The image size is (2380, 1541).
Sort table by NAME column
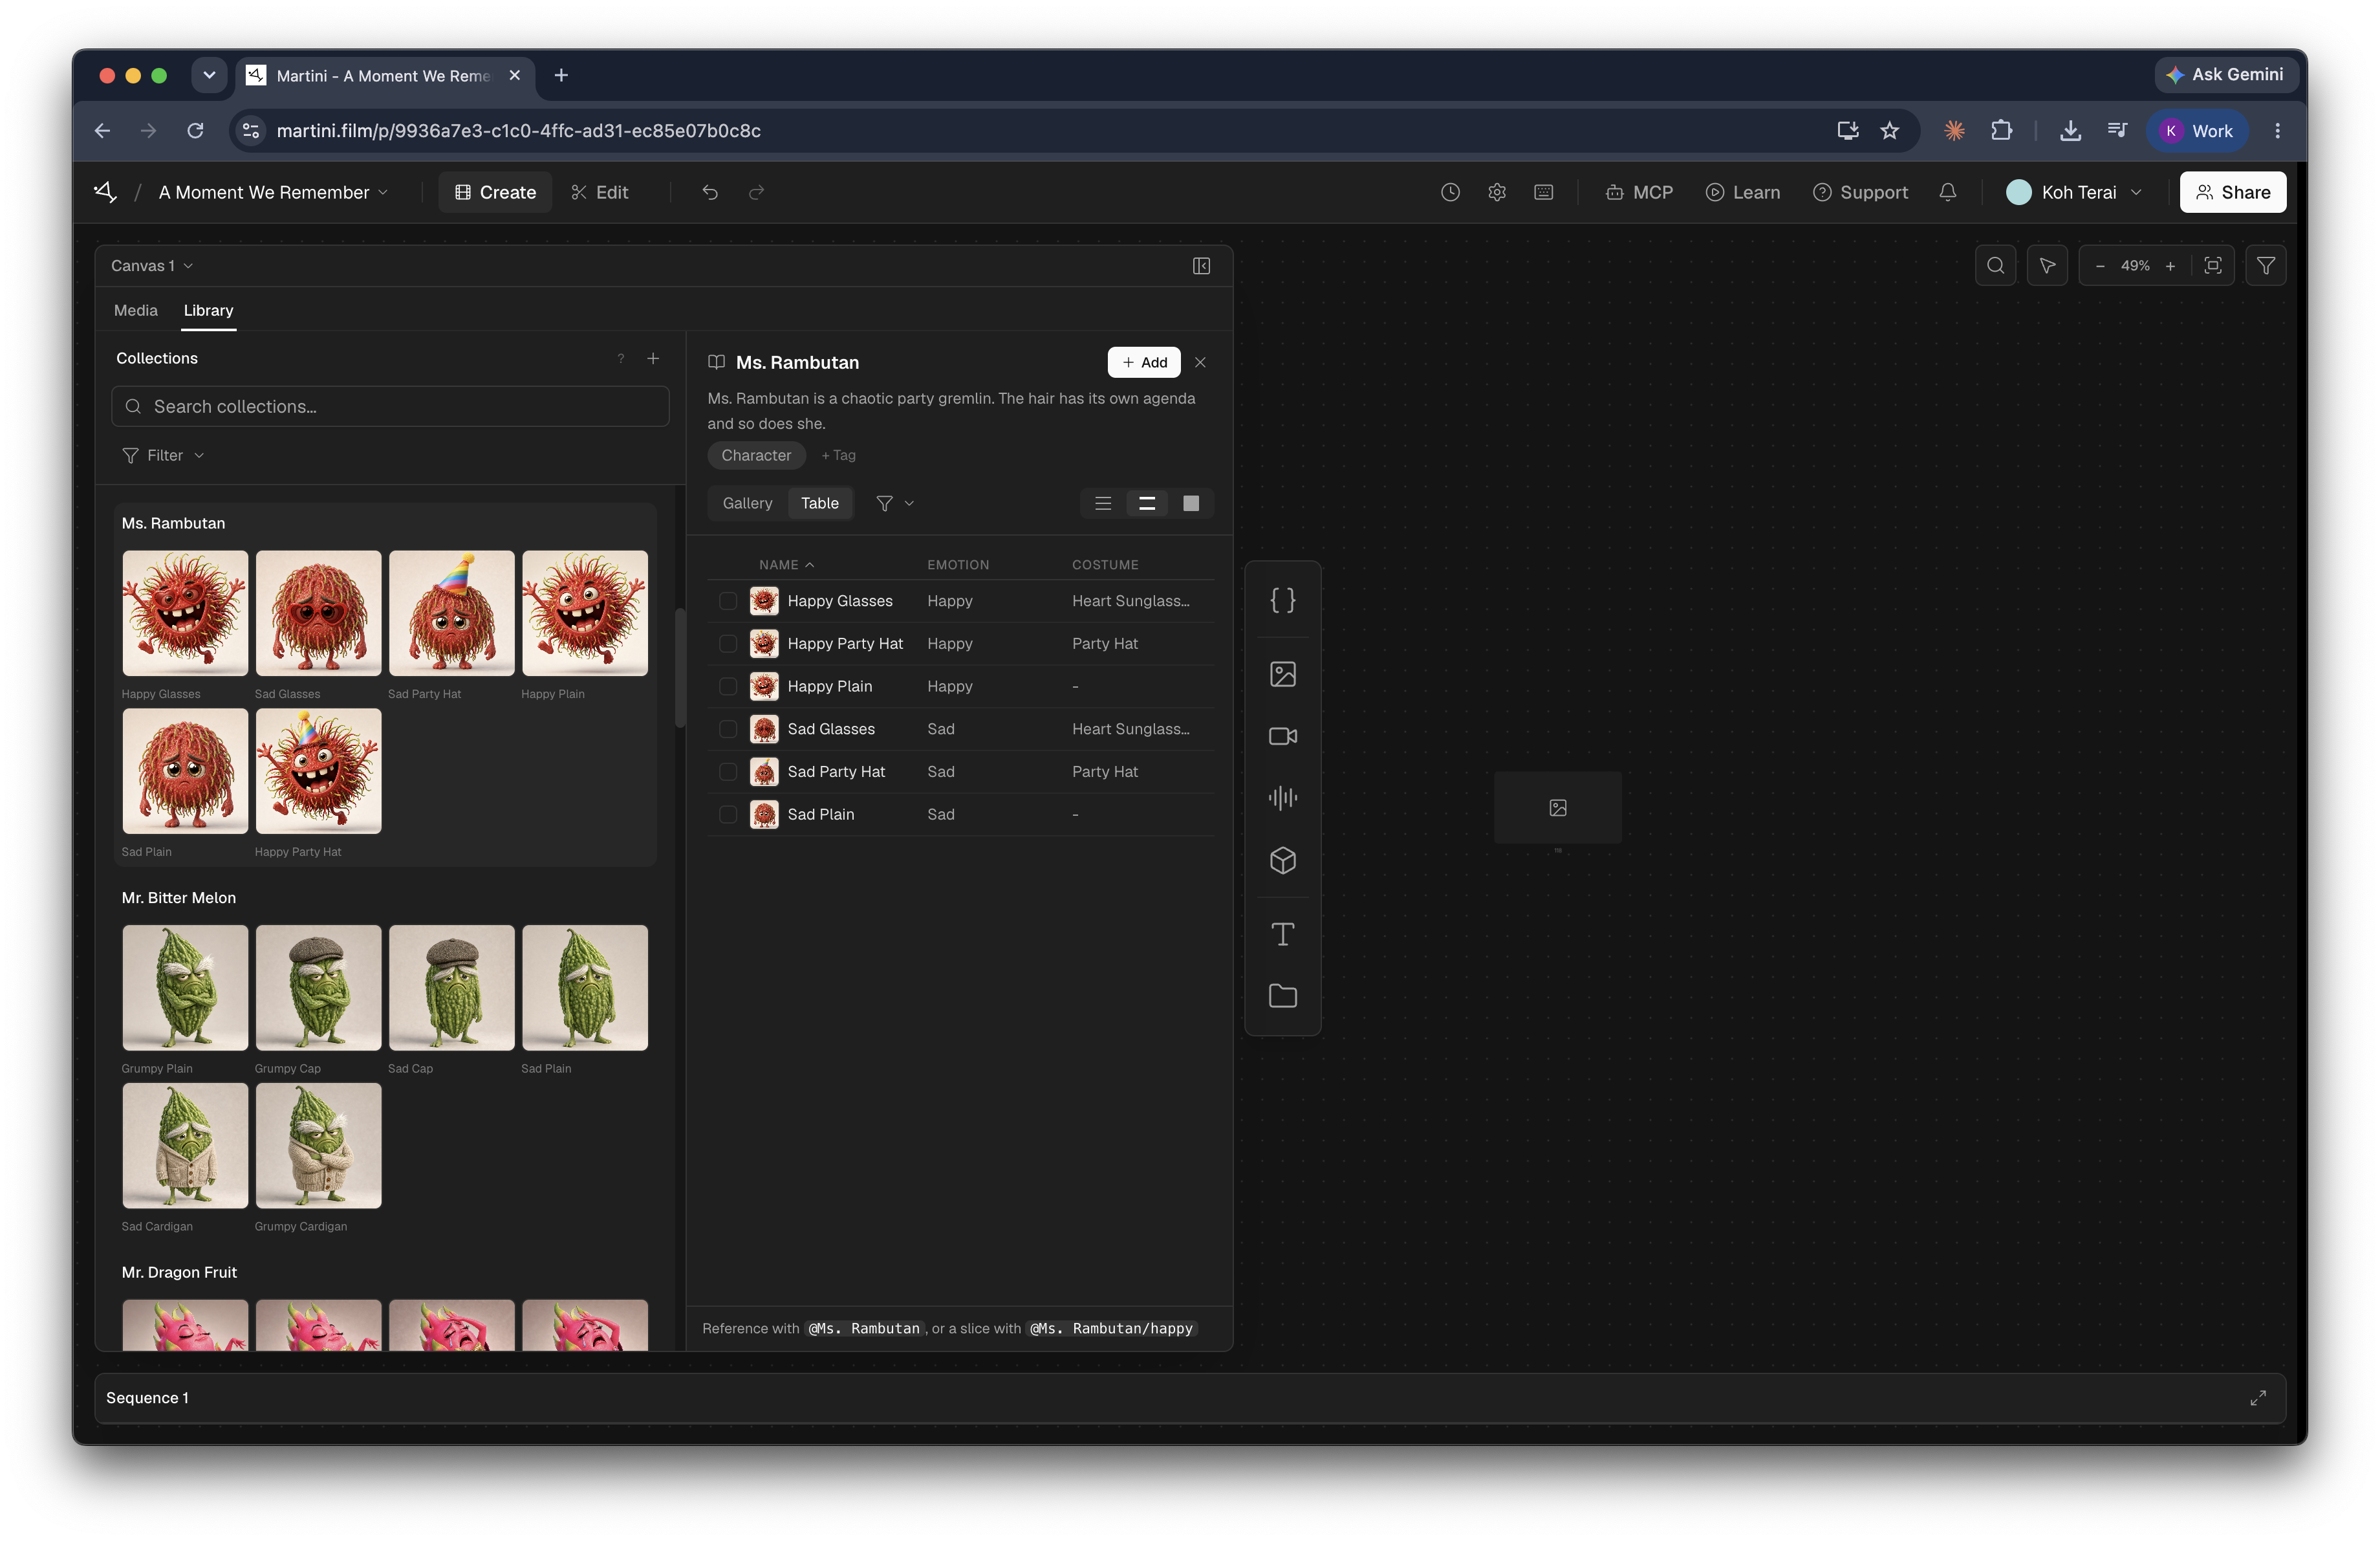pos(786,565)
